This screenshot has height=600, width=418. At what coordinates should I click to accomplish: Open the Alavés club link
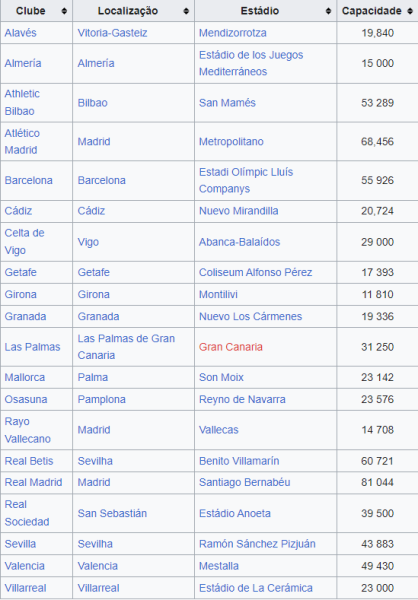(x=21, y=33)
